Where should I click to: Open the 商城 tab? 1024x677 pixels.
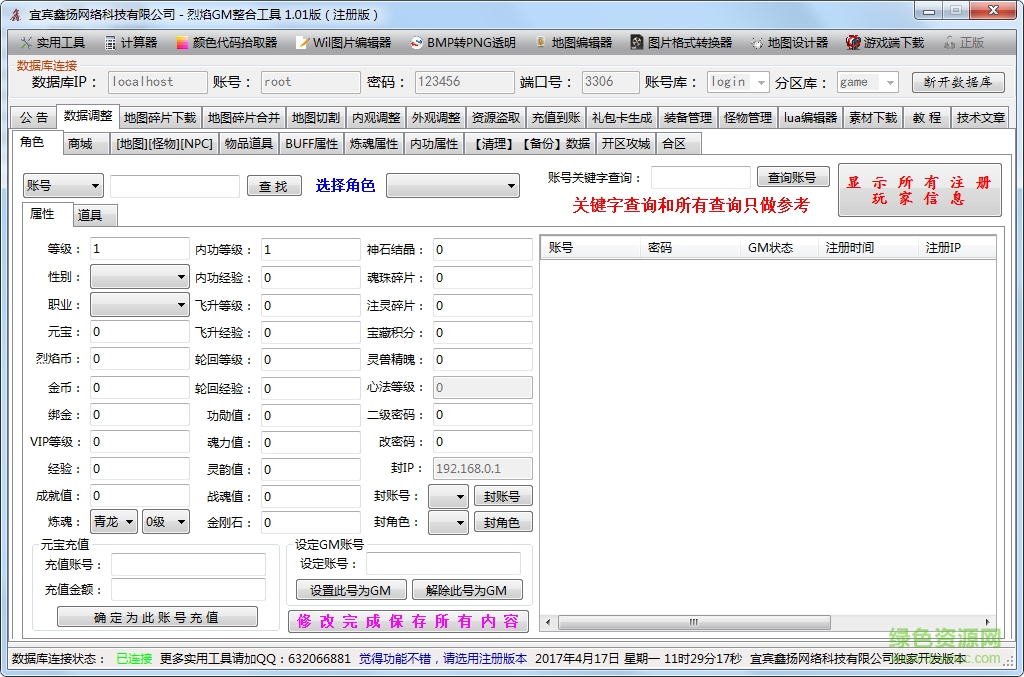tap(84, 143)
